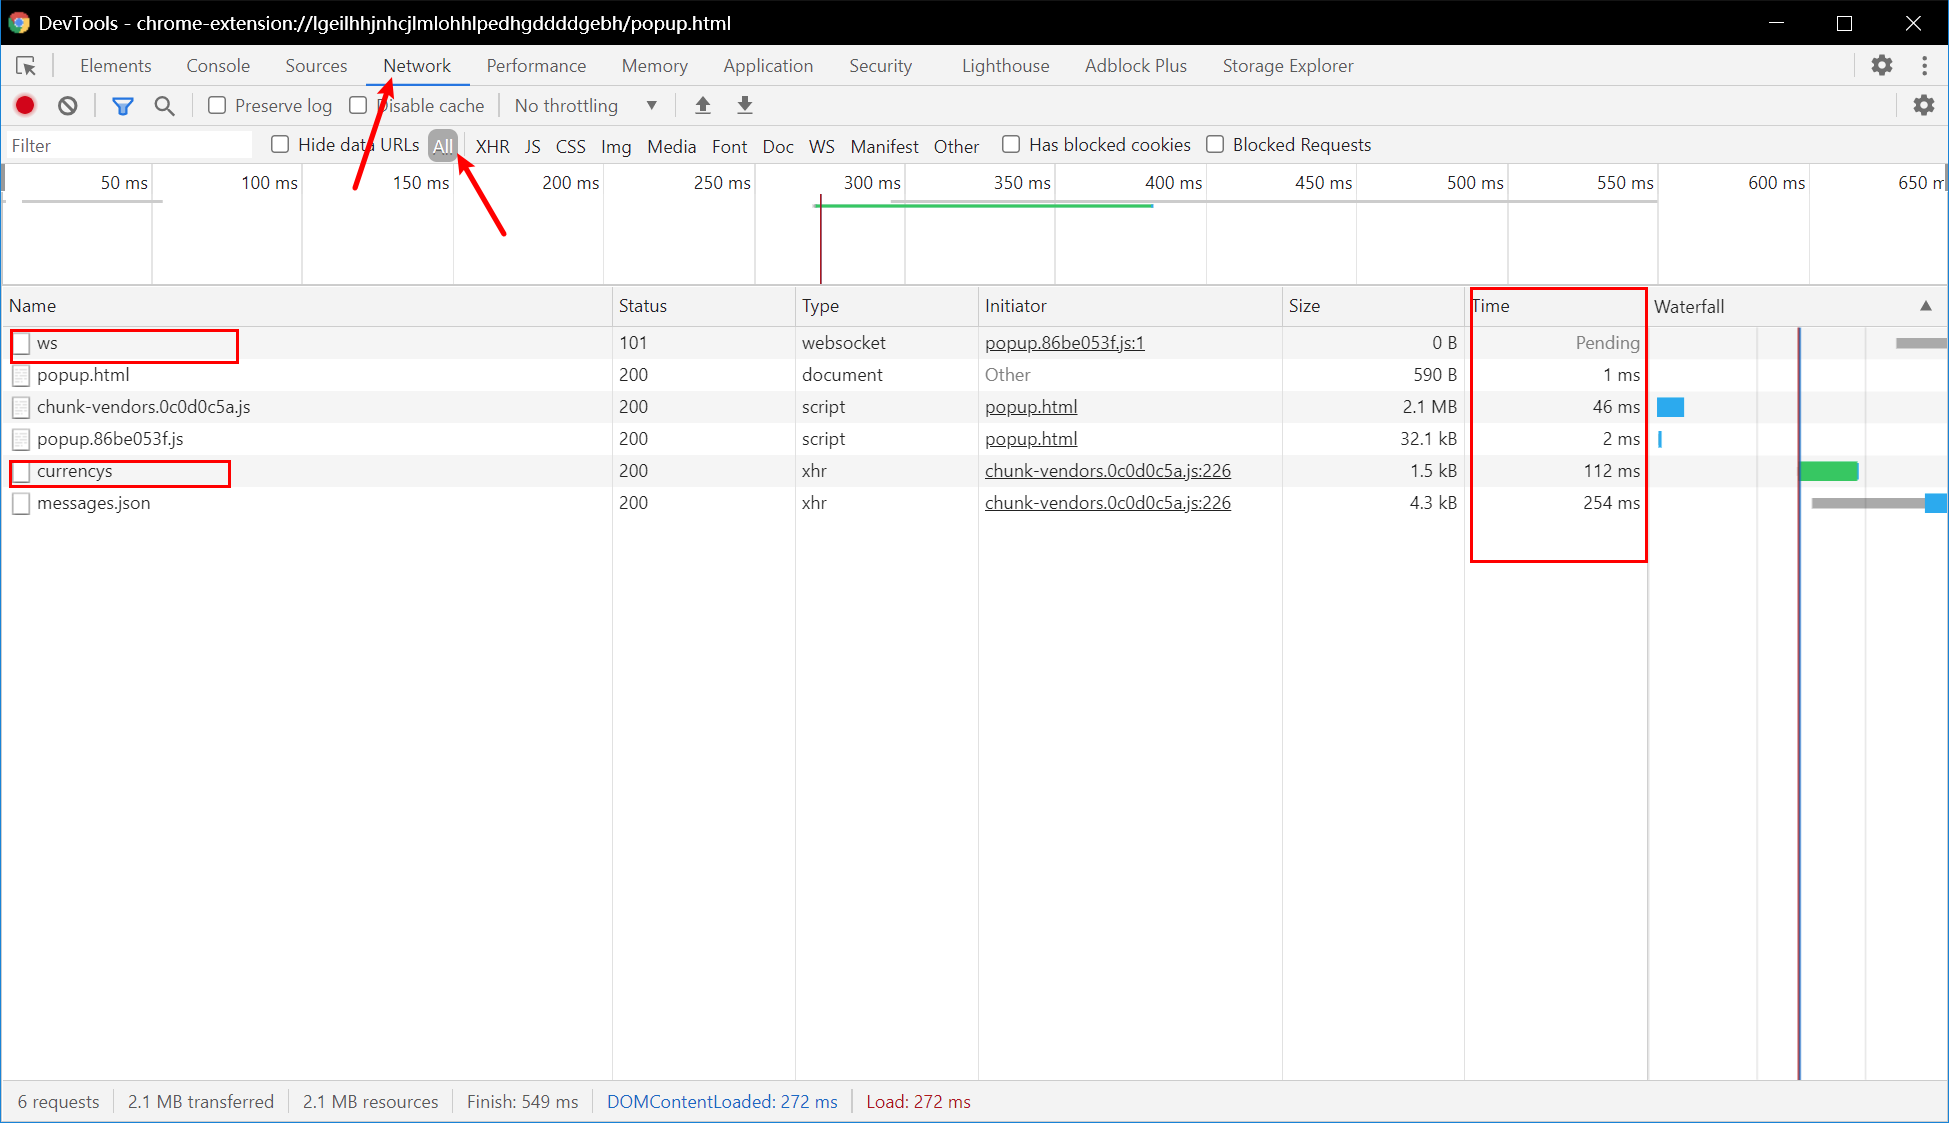Open the No throttling dropdown

tap(586, 105)
